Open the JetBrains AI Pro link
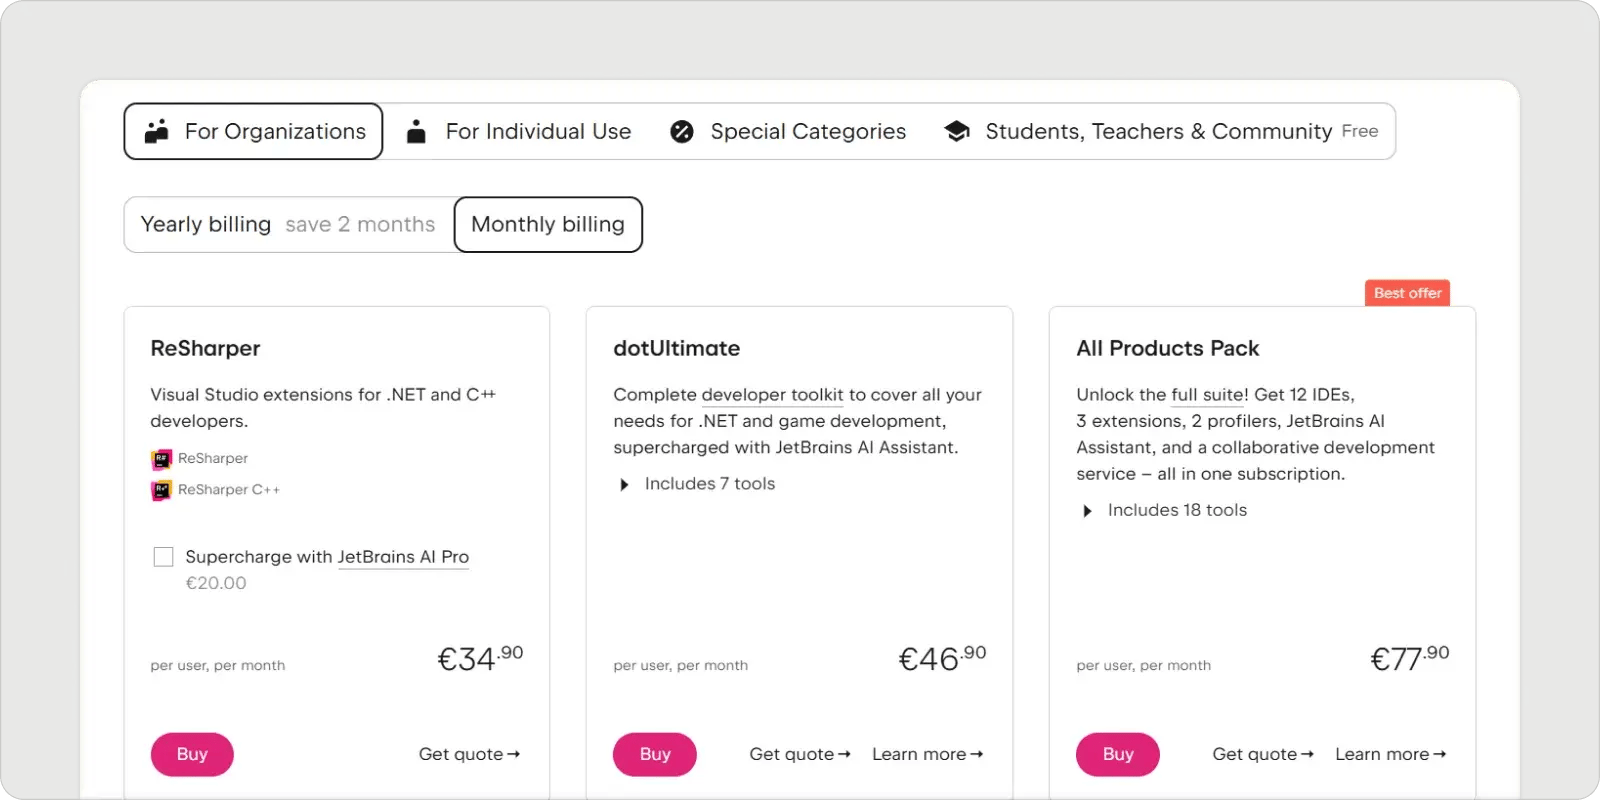The image size is (1600, 800). point(403,557)
